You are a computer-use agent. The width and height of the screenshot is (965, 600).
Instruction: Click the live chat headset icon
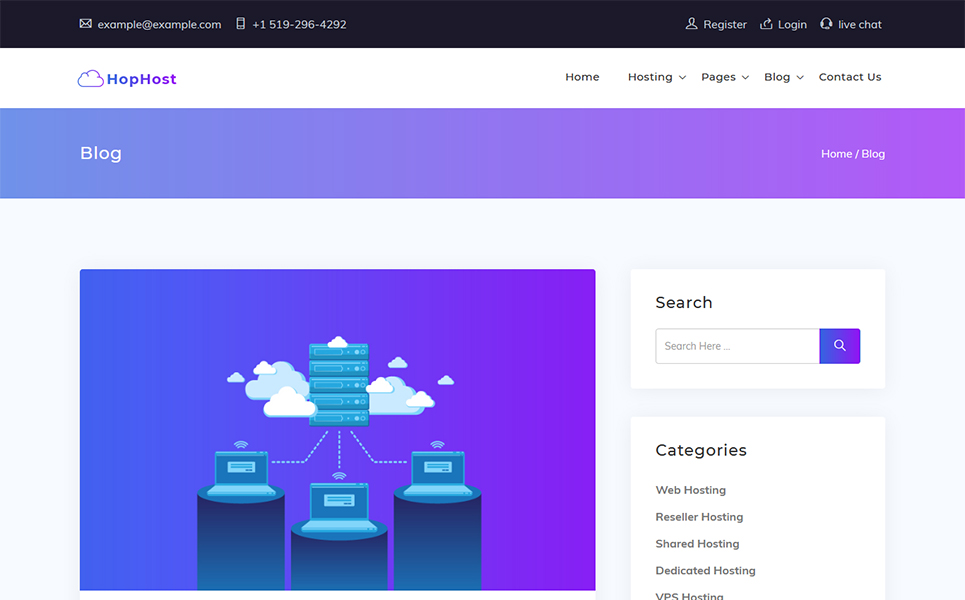click(826, 24)
